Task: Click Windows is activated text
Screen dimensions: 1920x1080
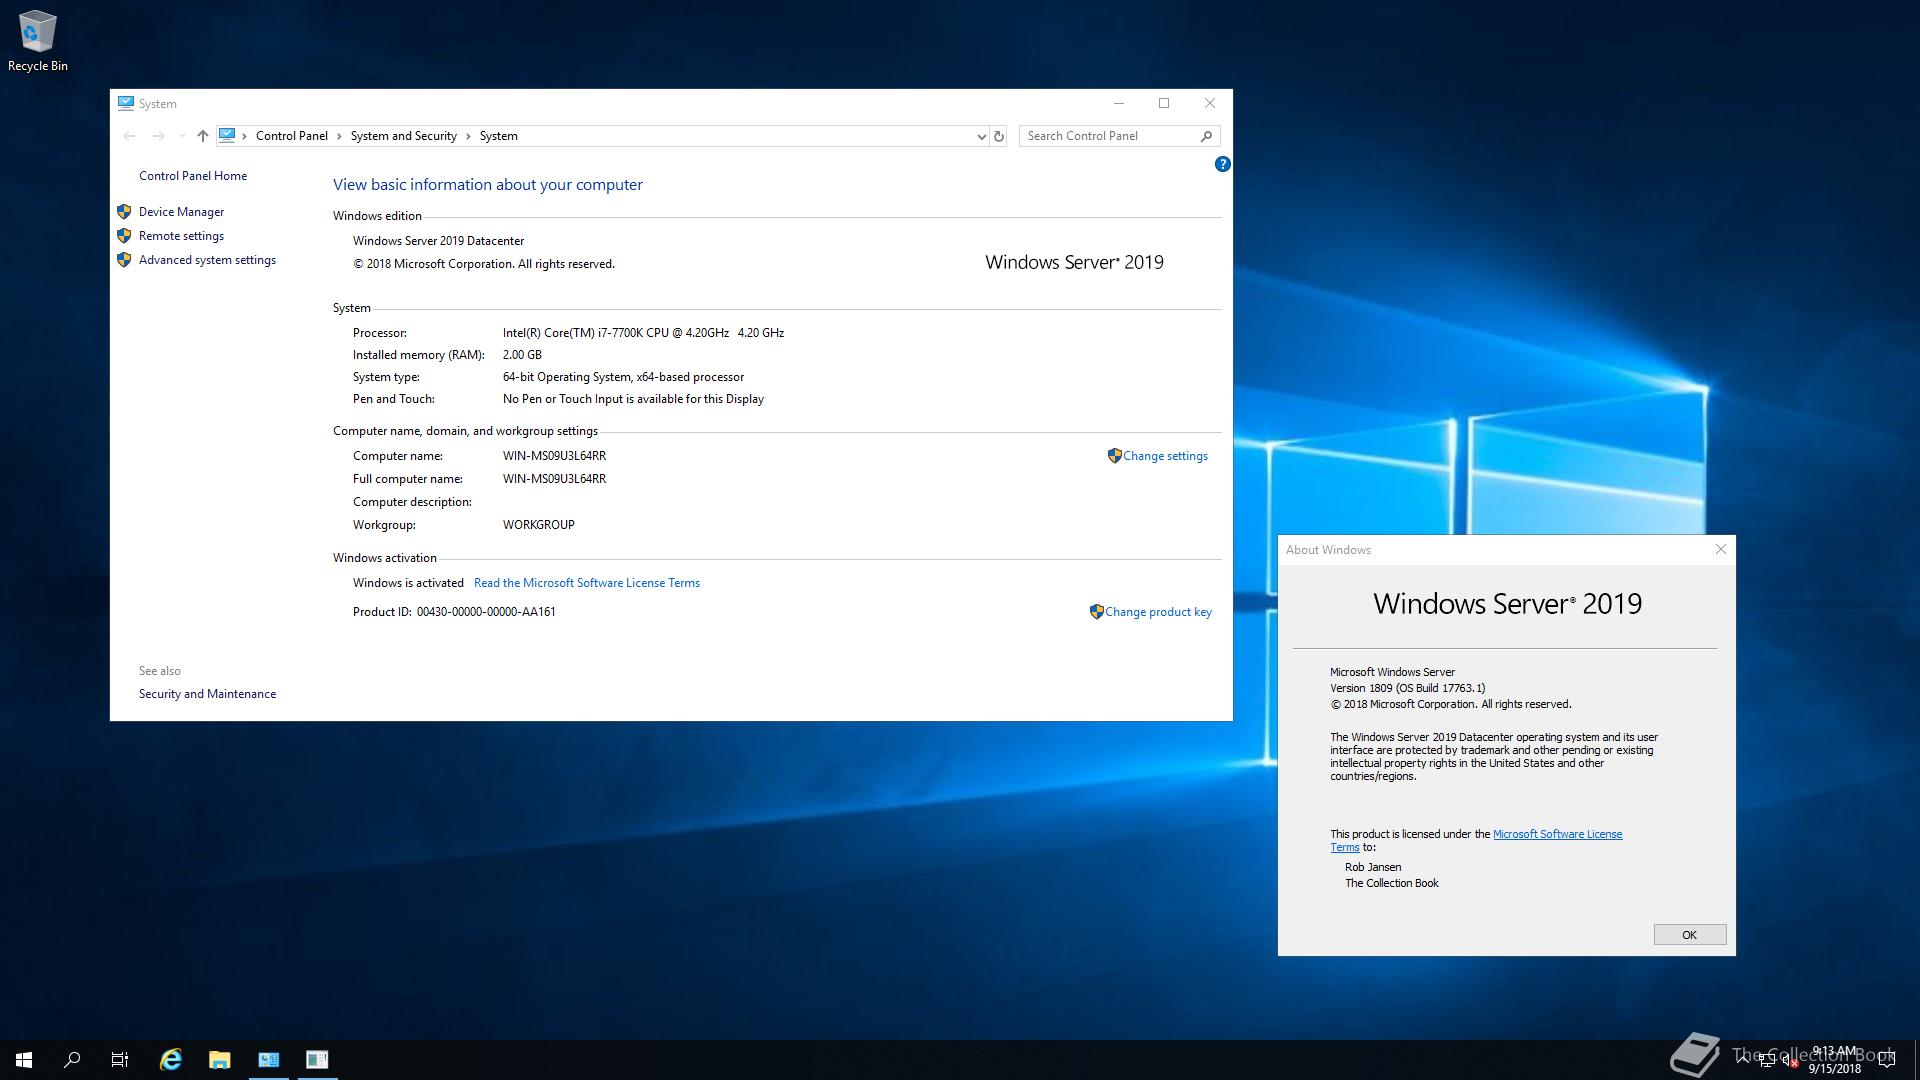Action: point(408,583)
